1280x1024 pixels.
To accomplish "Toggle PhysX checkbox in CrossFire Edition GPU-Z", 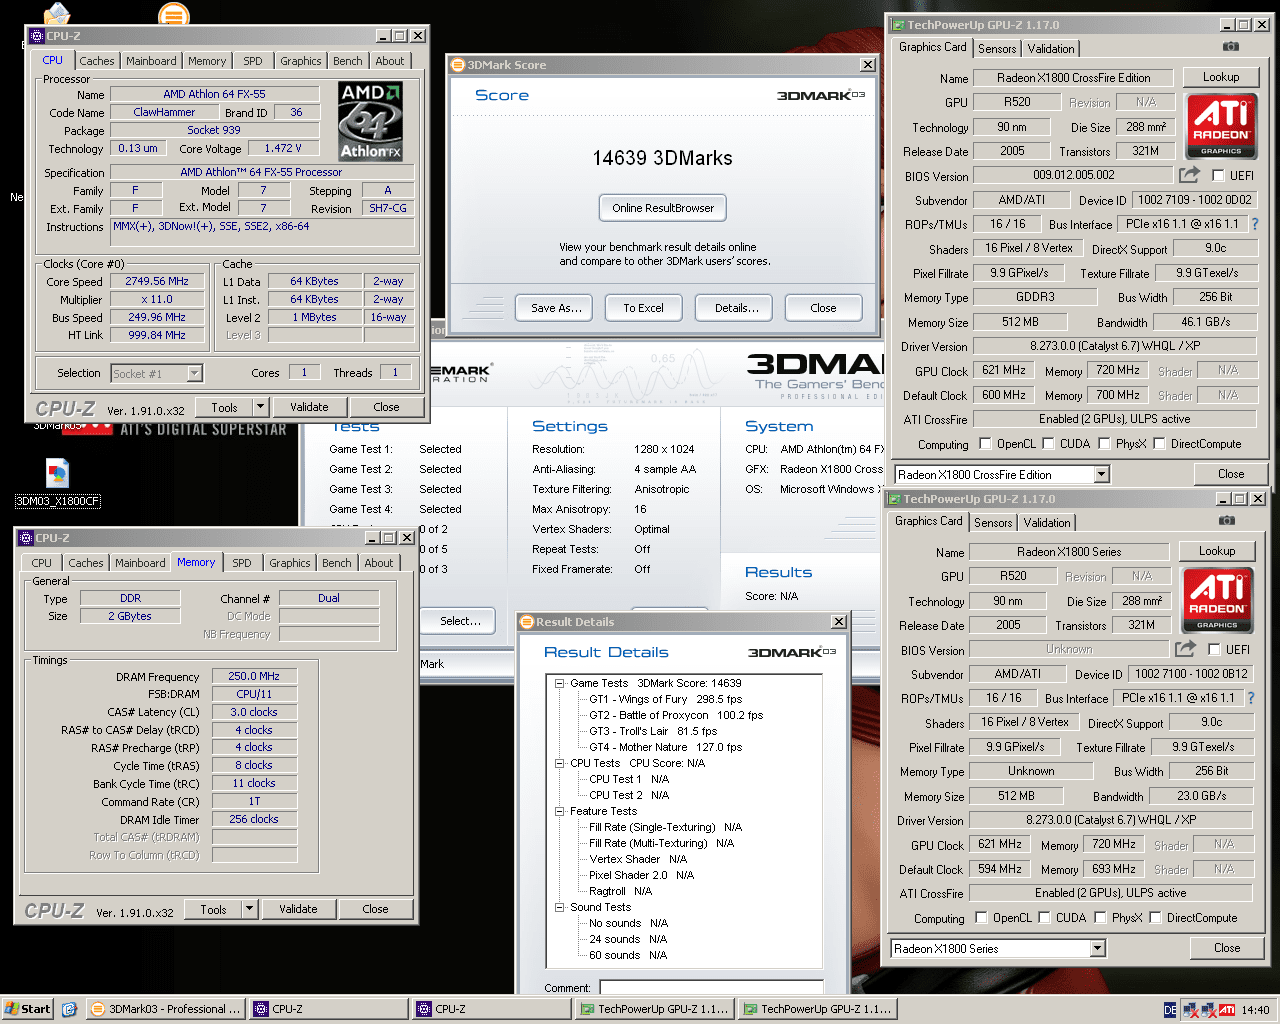I will tap(1104, 444).
